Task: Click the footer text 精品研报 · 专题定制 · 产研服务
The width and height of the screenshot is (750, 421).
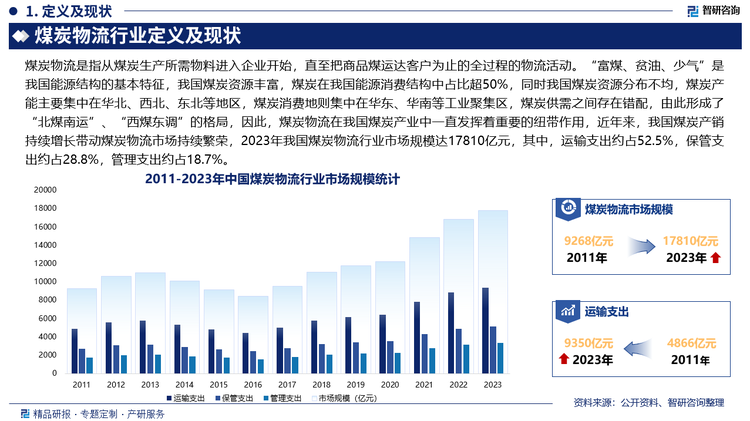Action: tap(99, 414)
